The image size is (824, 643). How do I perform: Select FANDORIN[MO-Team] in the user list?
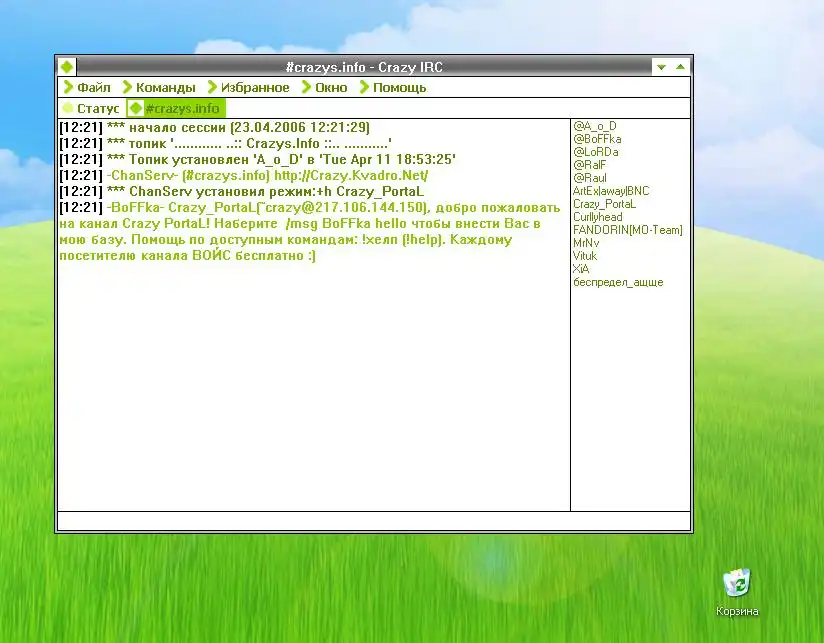pyautogui.click(x=627, y=230)
